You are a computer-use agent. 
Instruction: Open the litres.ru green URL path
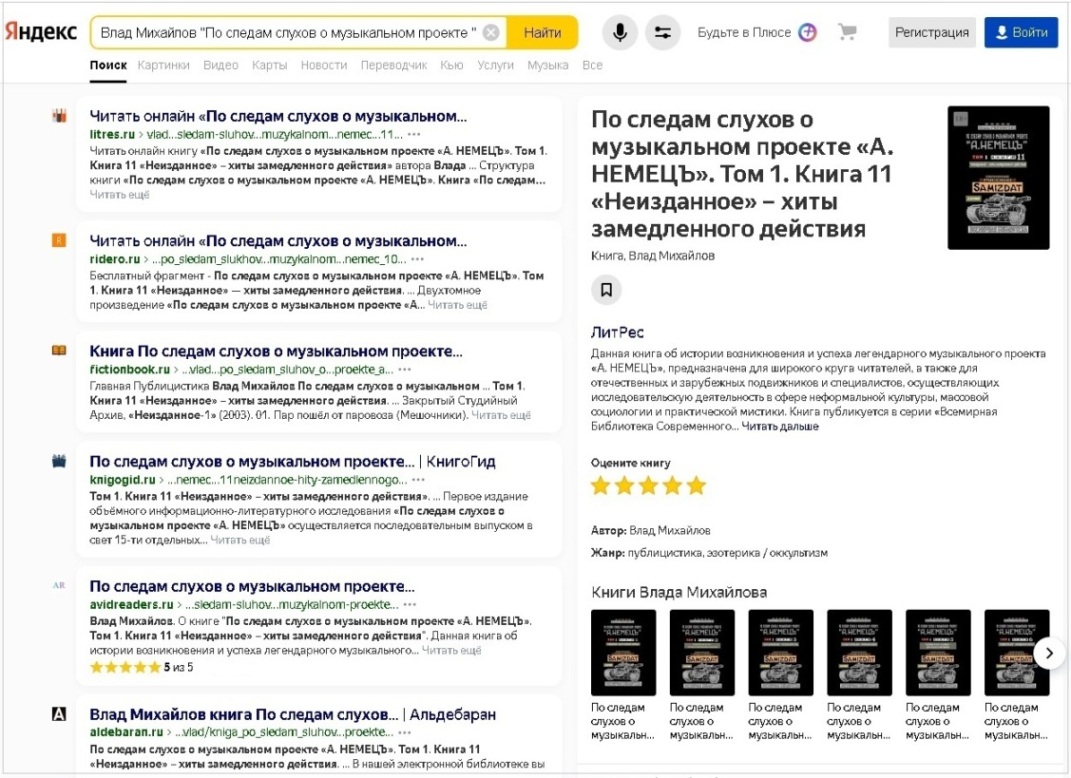pyautogui.click(x=246, y=135)
